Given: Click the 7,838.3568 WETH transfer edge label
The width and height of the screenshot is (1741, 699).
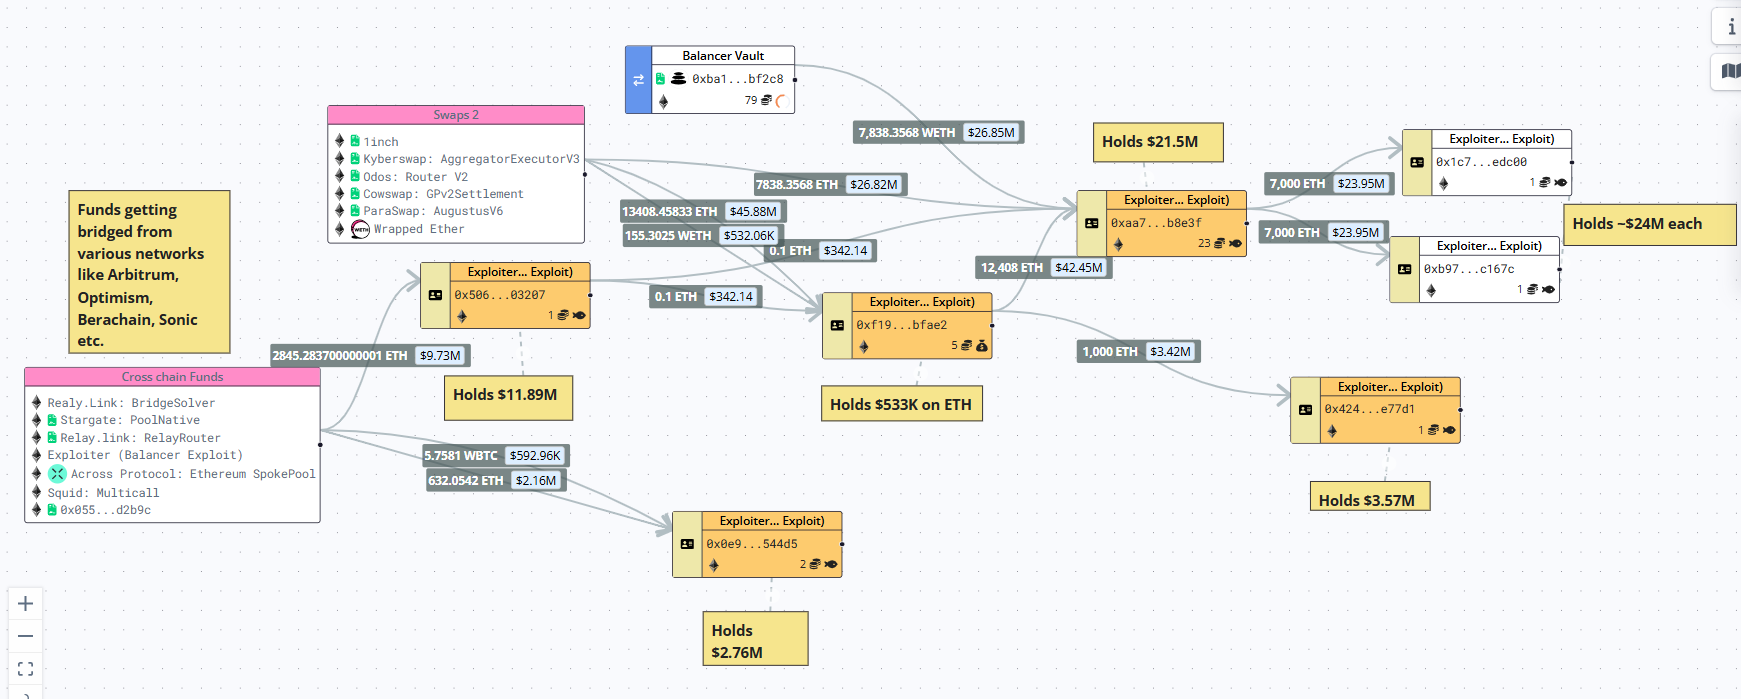Looking at the screenshot, I should coord(906,133).
